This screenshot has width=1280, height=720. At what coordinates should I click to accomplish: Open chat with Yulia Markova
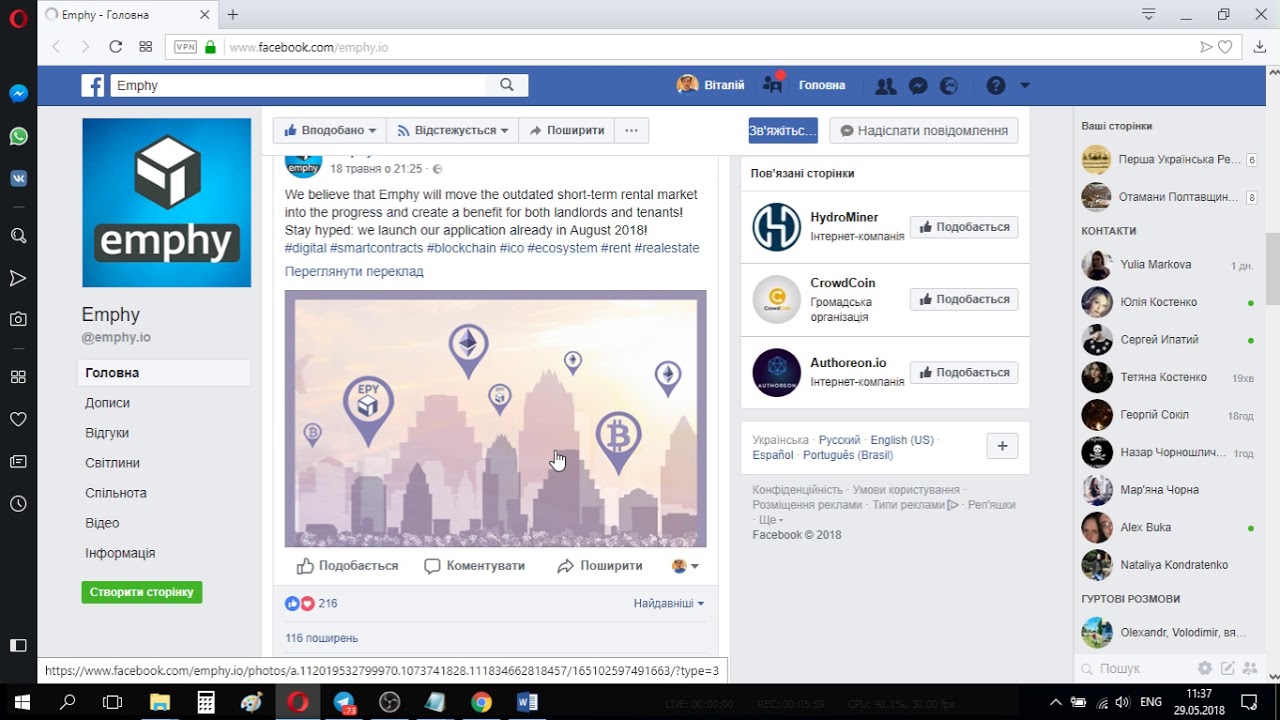pyautogui.click(x=1170, y=265)
